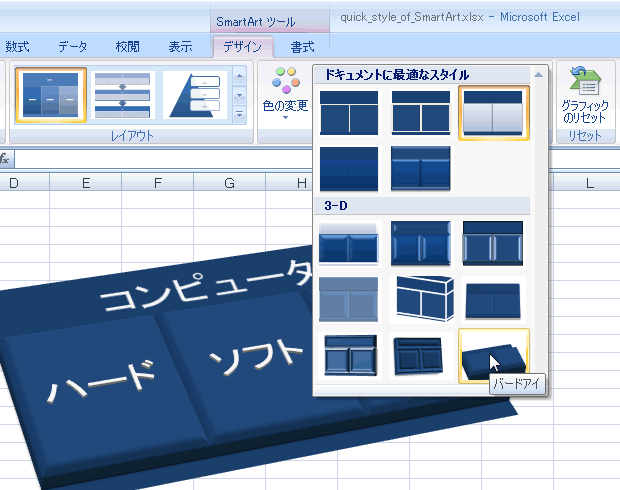Switch to the 書式 tab
The image size is (620, 490).
click(x=301, y=47)
